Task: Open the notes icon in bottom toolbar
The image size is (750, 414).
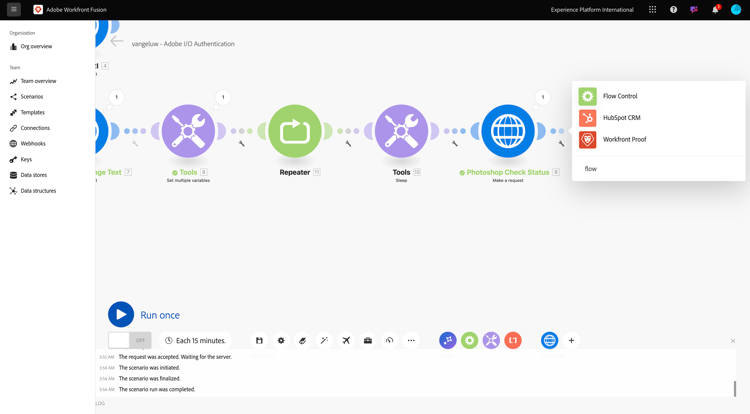Action: (303, 340)
